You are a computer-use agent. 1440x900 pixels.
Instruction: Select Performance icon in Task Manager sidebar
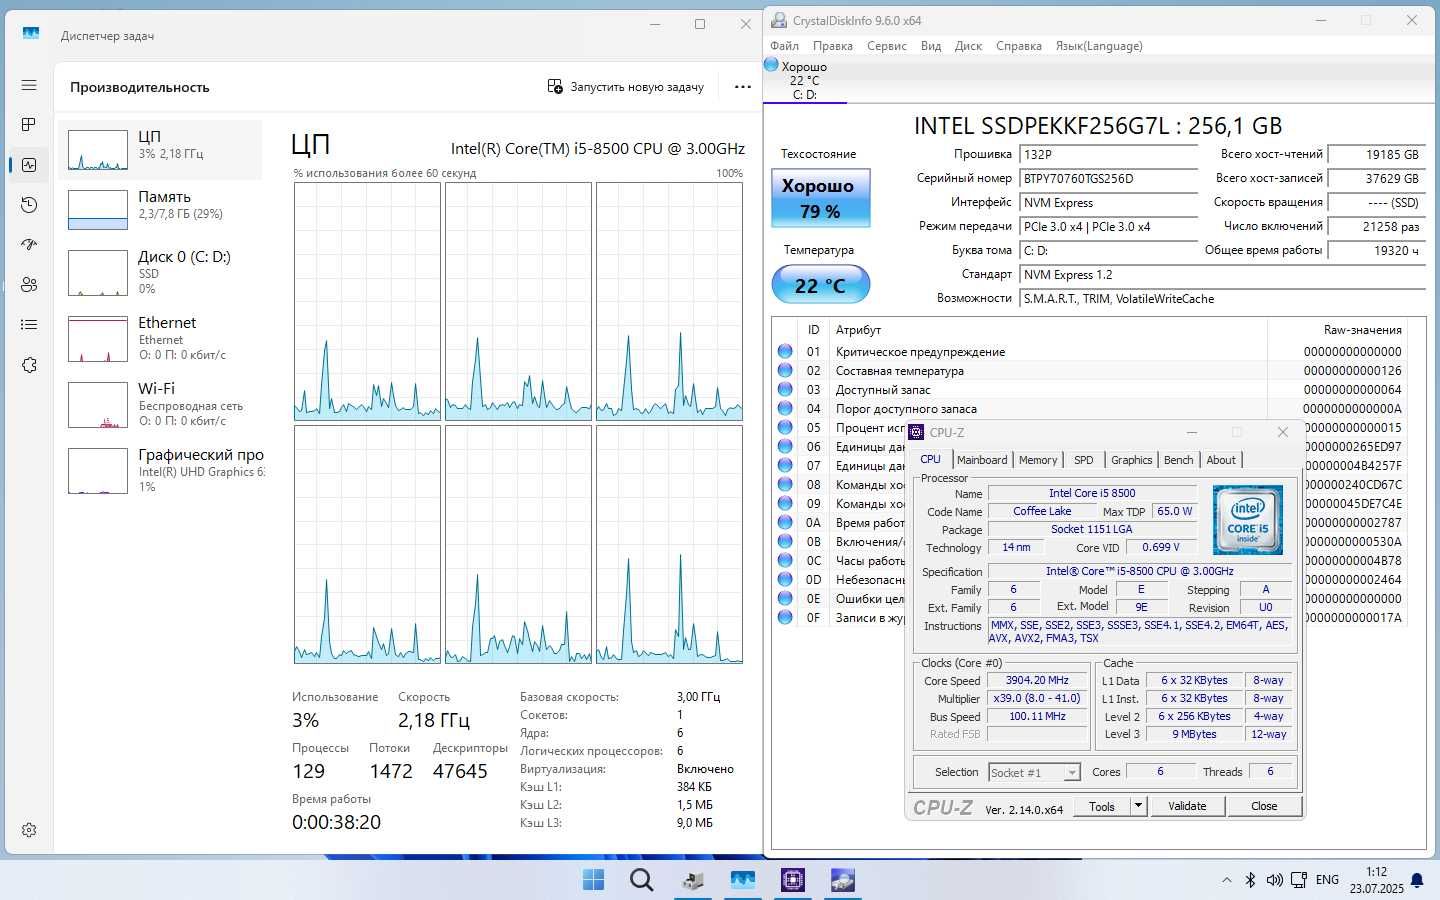coord(29,165)
